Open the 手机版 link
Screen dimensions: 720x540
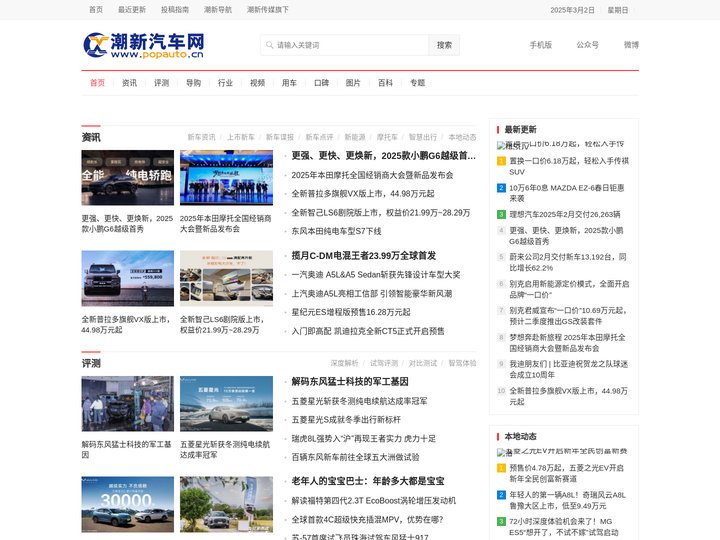540,45
